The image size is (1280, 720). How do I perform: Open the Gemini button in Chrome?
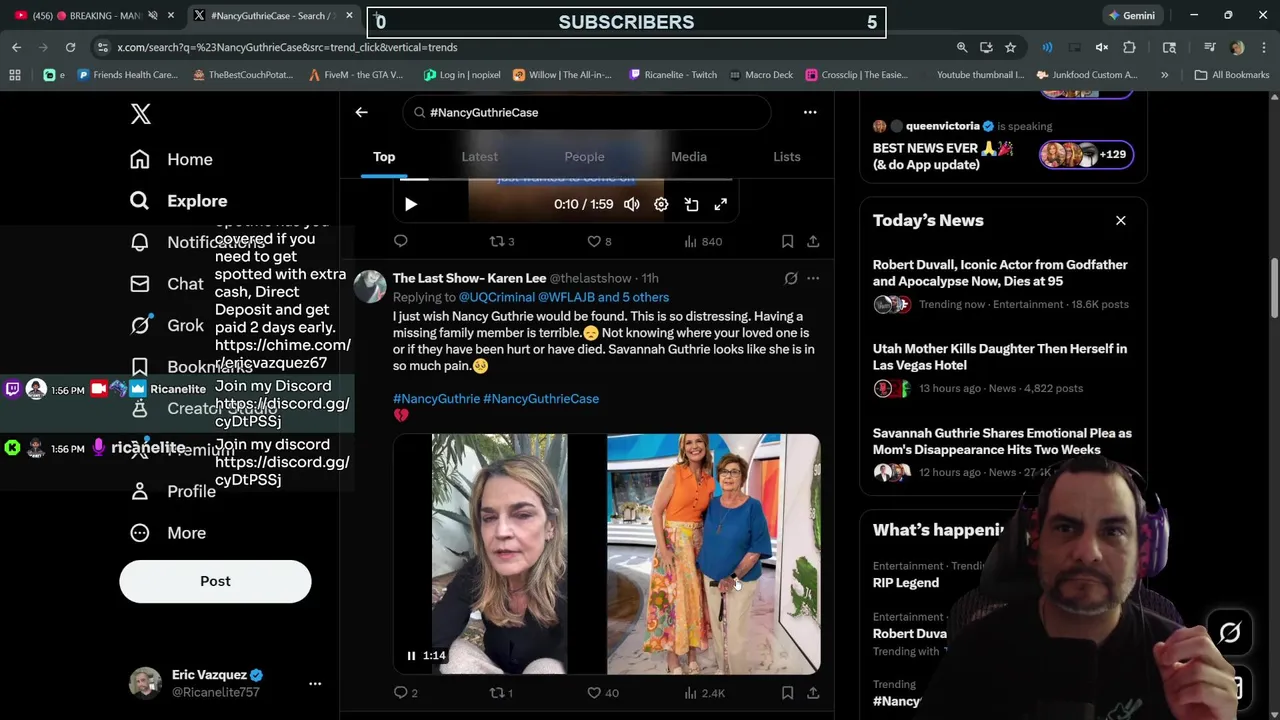(1133, 16)
